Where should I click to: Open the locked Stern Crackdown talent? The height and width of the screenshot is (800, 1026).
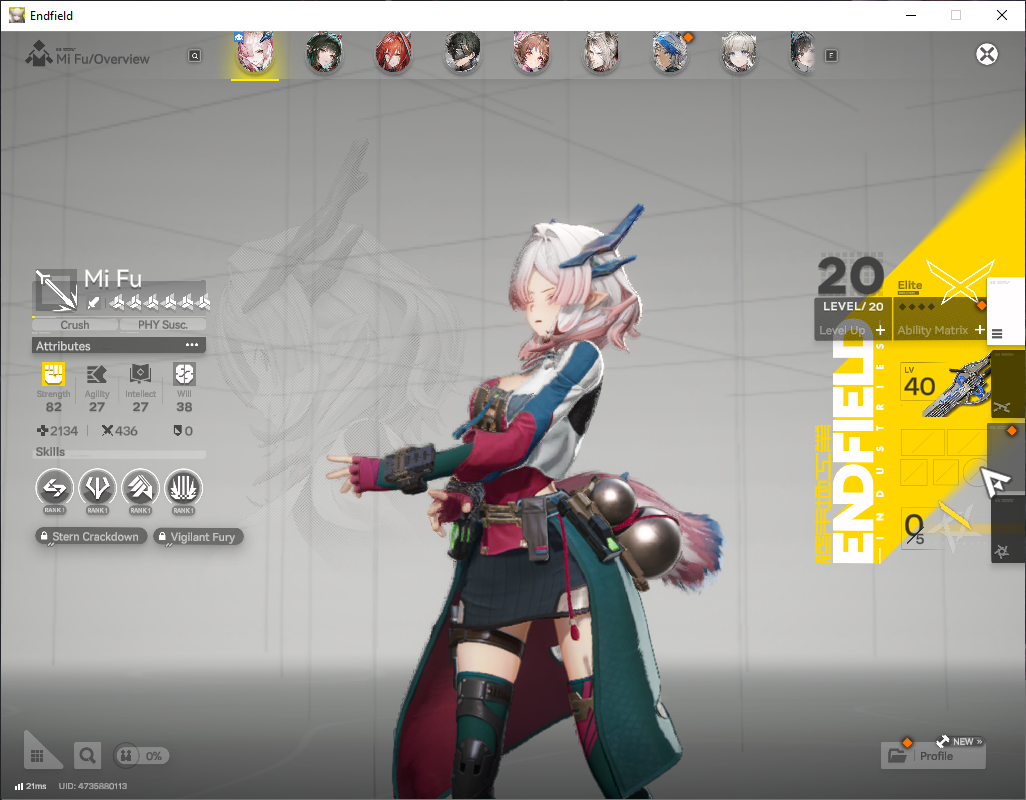click(91, 537)
